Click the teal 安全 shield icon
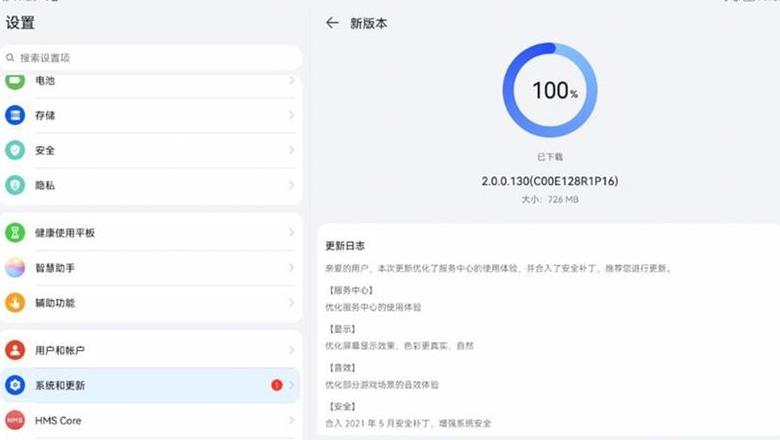Viewport: 780px width, 440px height. point(15,150)
